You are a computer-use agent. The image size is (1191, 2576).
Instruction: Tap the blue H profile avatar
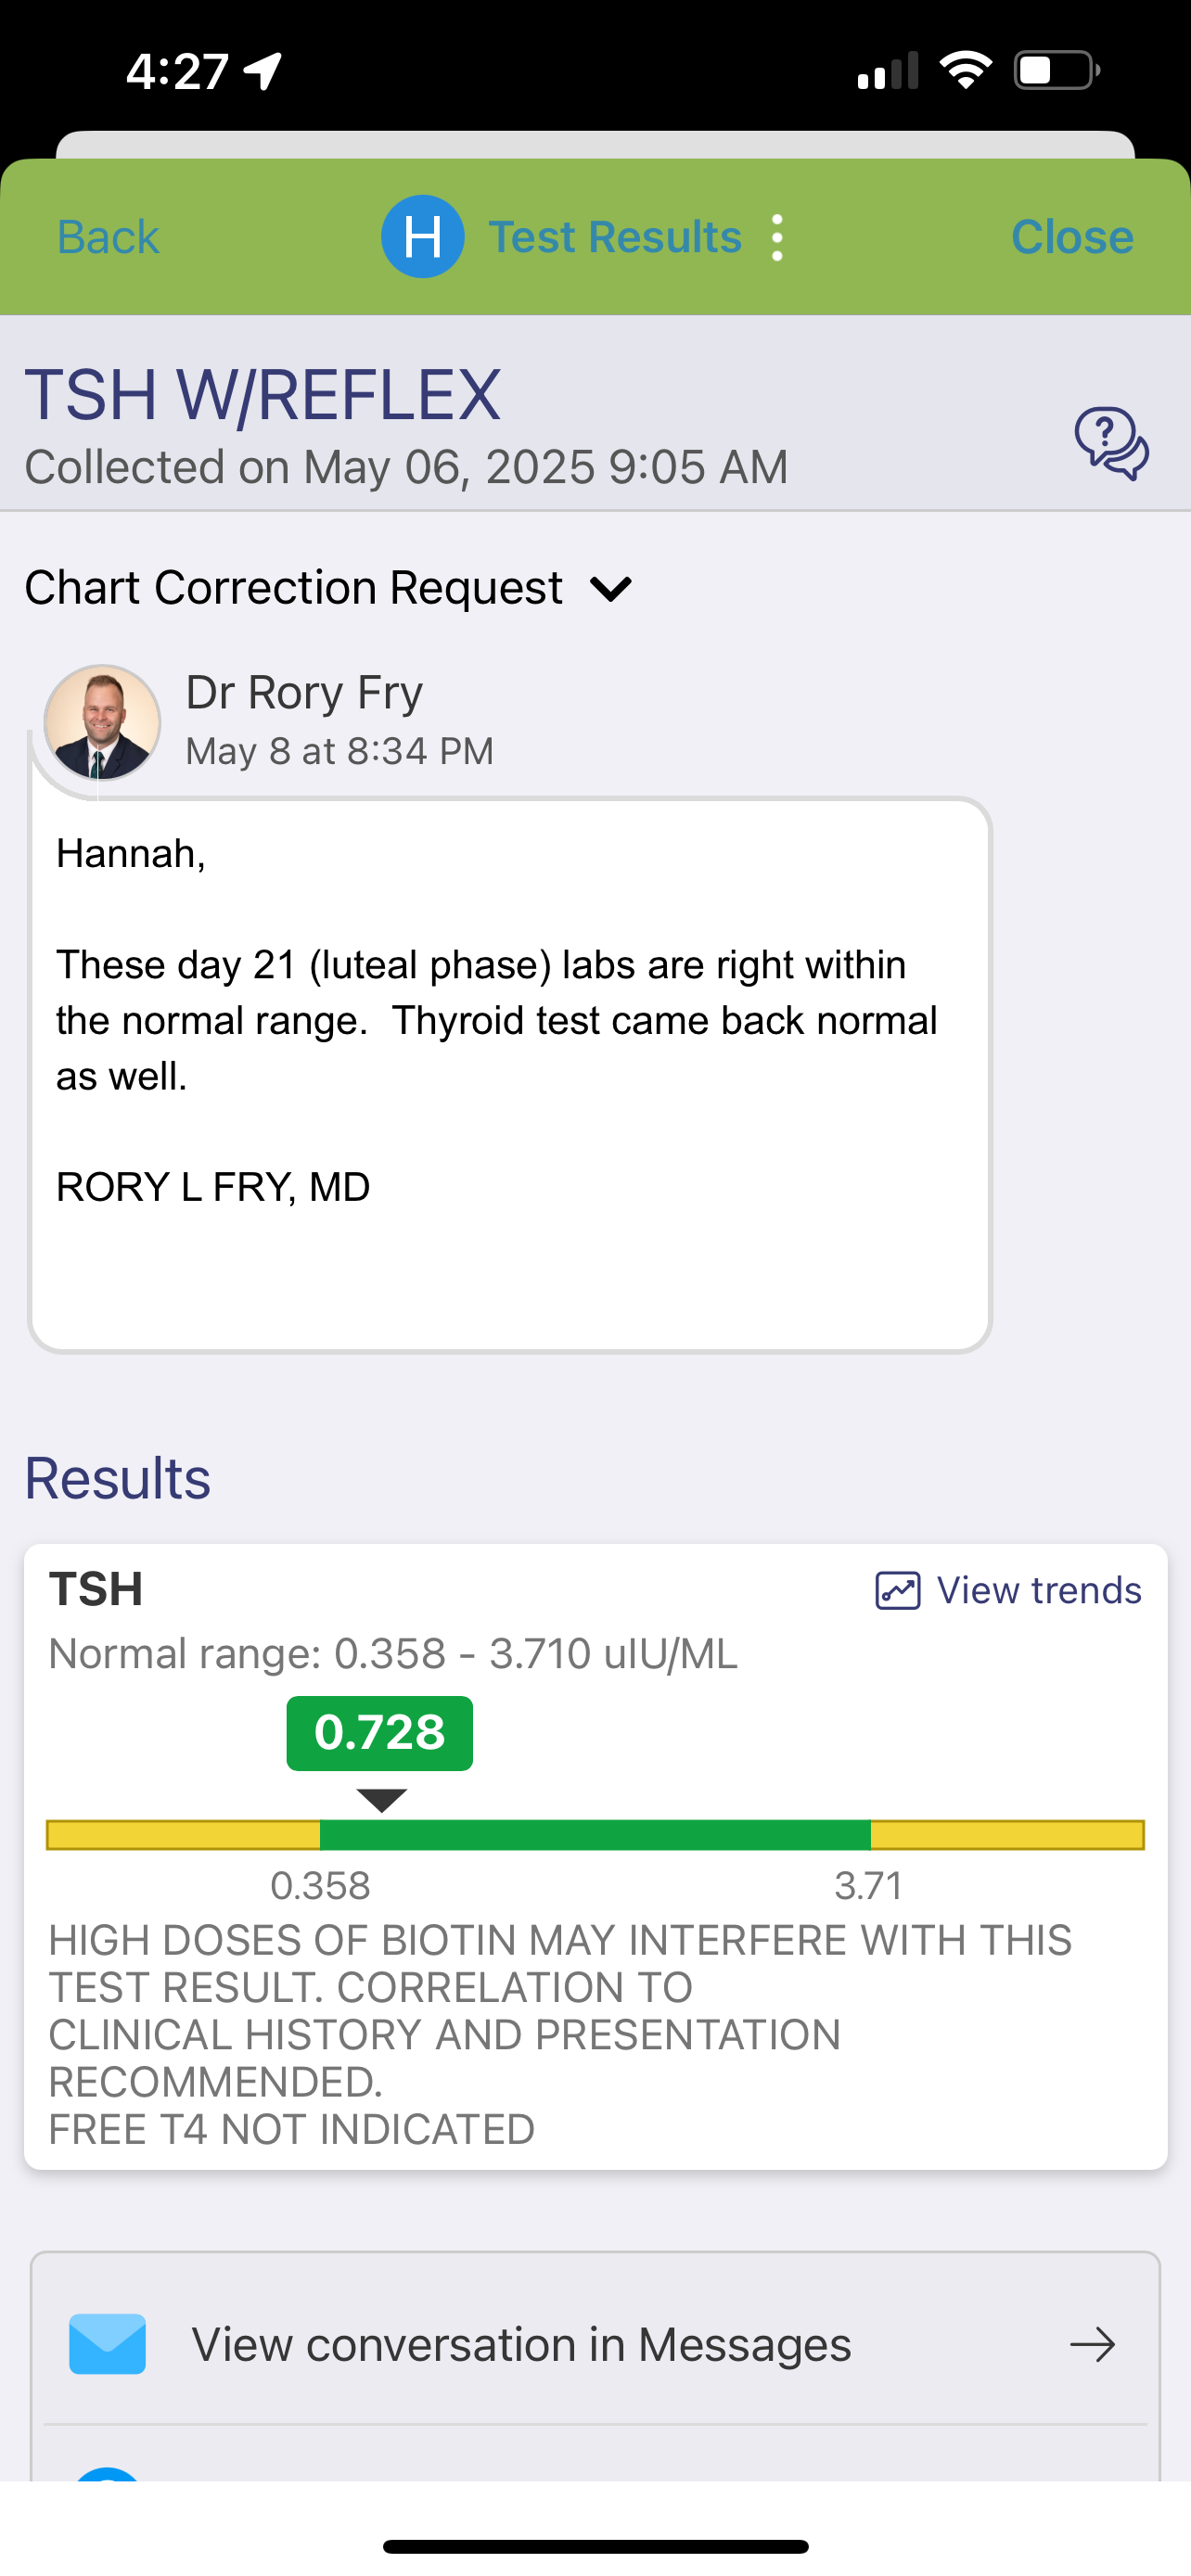[422, 237]
